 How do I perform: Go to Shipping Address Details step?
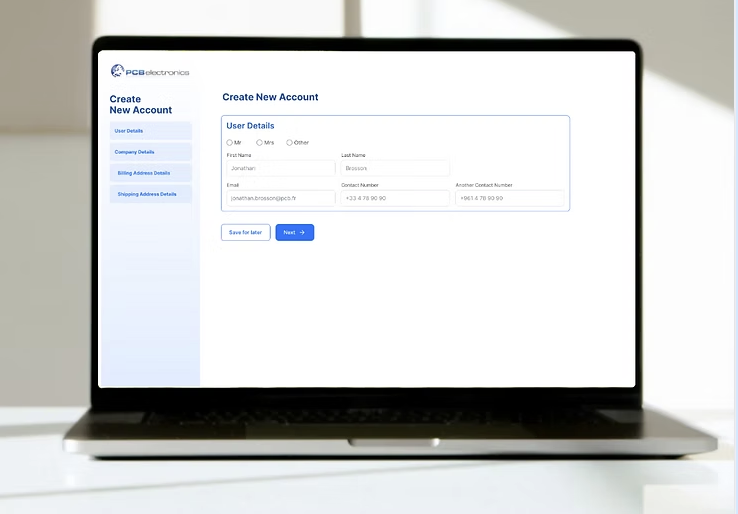point(151,194)
